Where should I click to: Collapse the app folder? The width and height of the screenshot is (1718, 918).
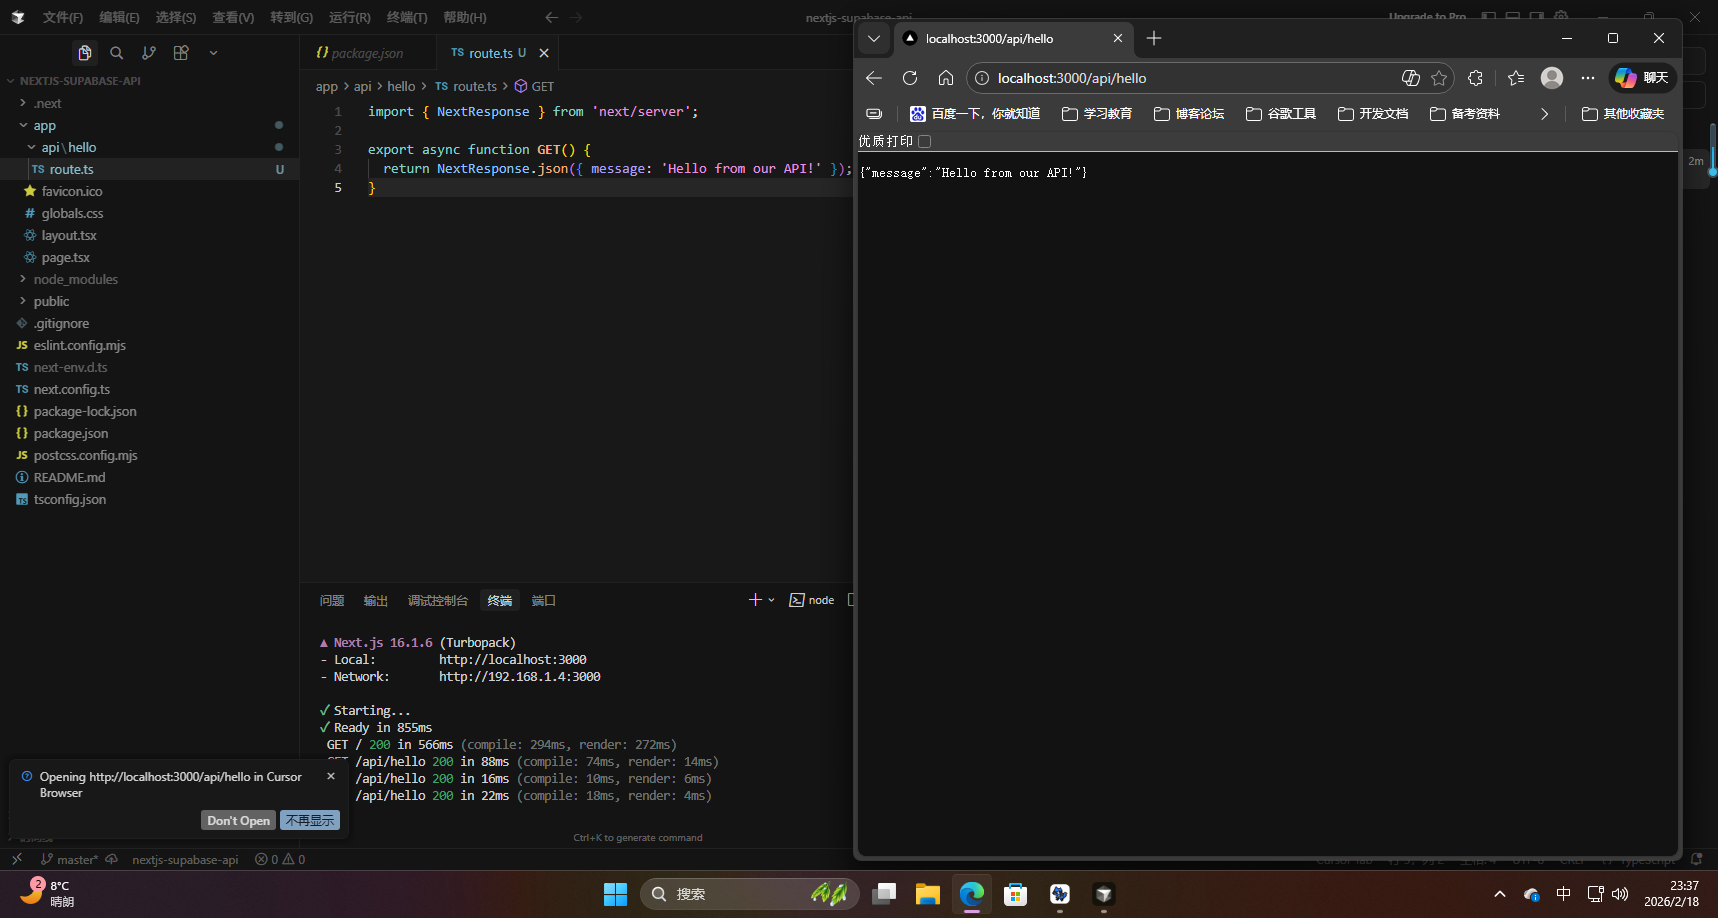coord(44,125)
